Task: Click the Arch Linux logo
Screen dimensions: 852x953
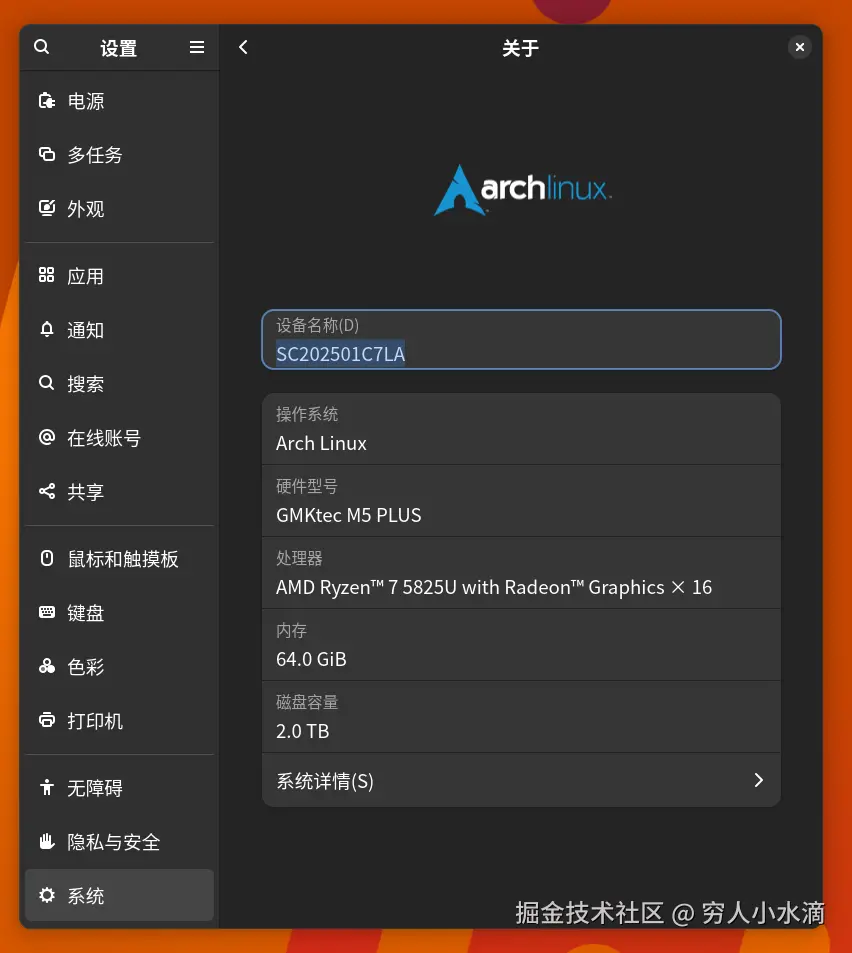Action: (x=523, y=190)
